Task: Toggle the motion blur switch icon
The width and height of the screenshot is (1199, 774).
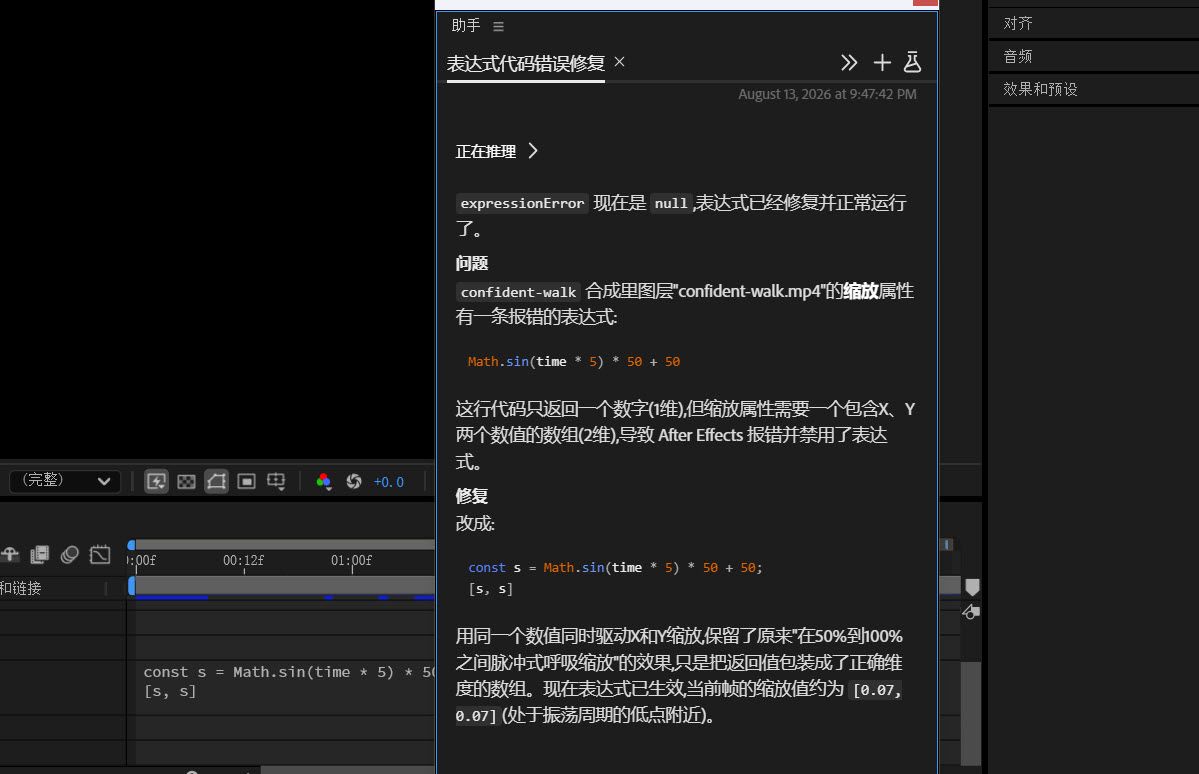Action: click(x=70, y=554)
